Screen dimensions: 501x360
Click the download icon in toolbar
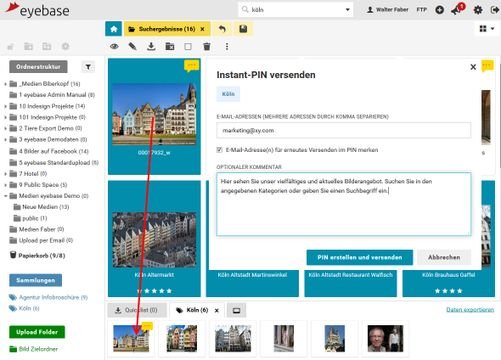point(151,46)
